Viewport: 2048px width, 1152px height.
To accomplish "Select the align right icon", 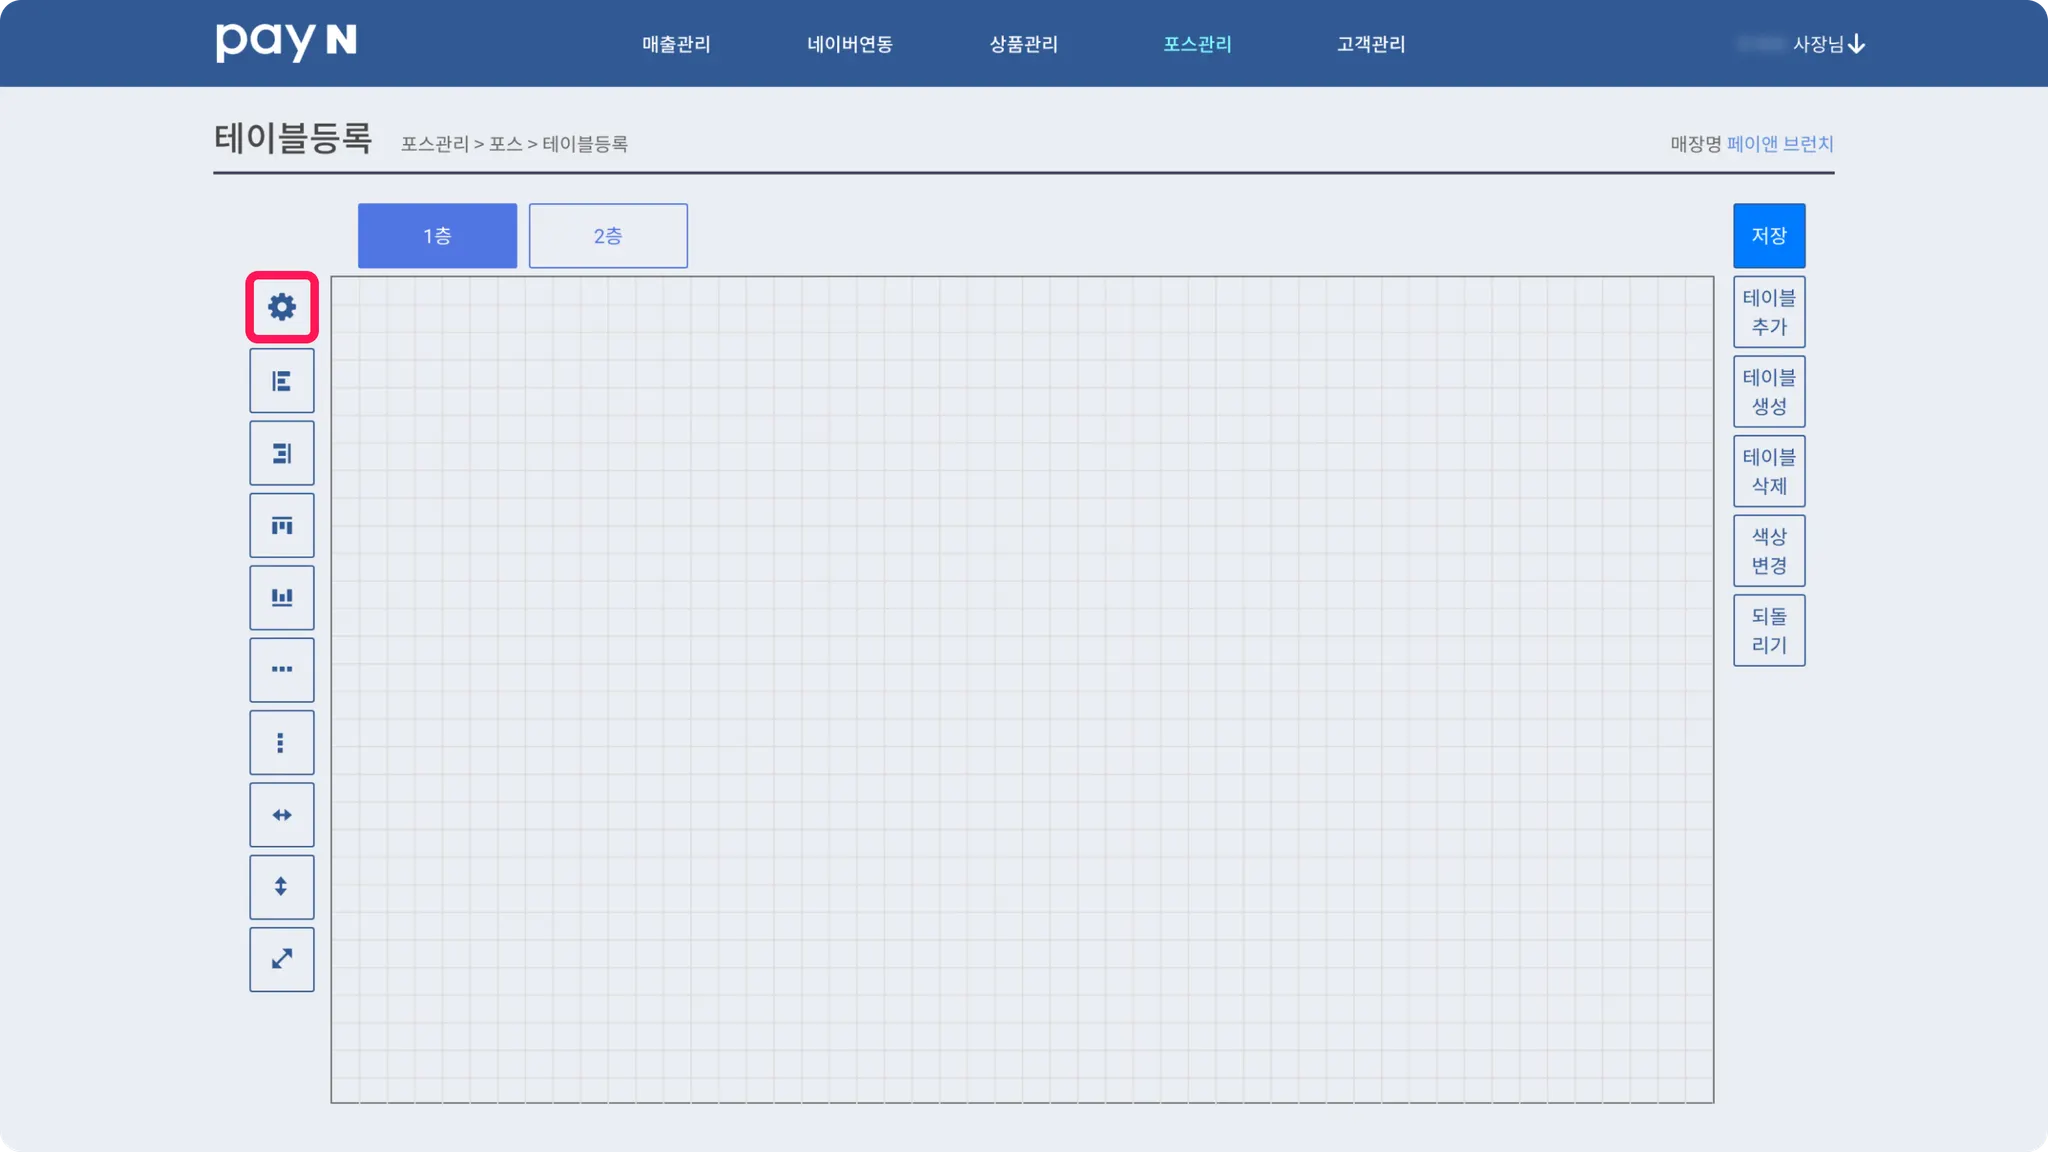I will pyautogui.click(x=282, y=454).
